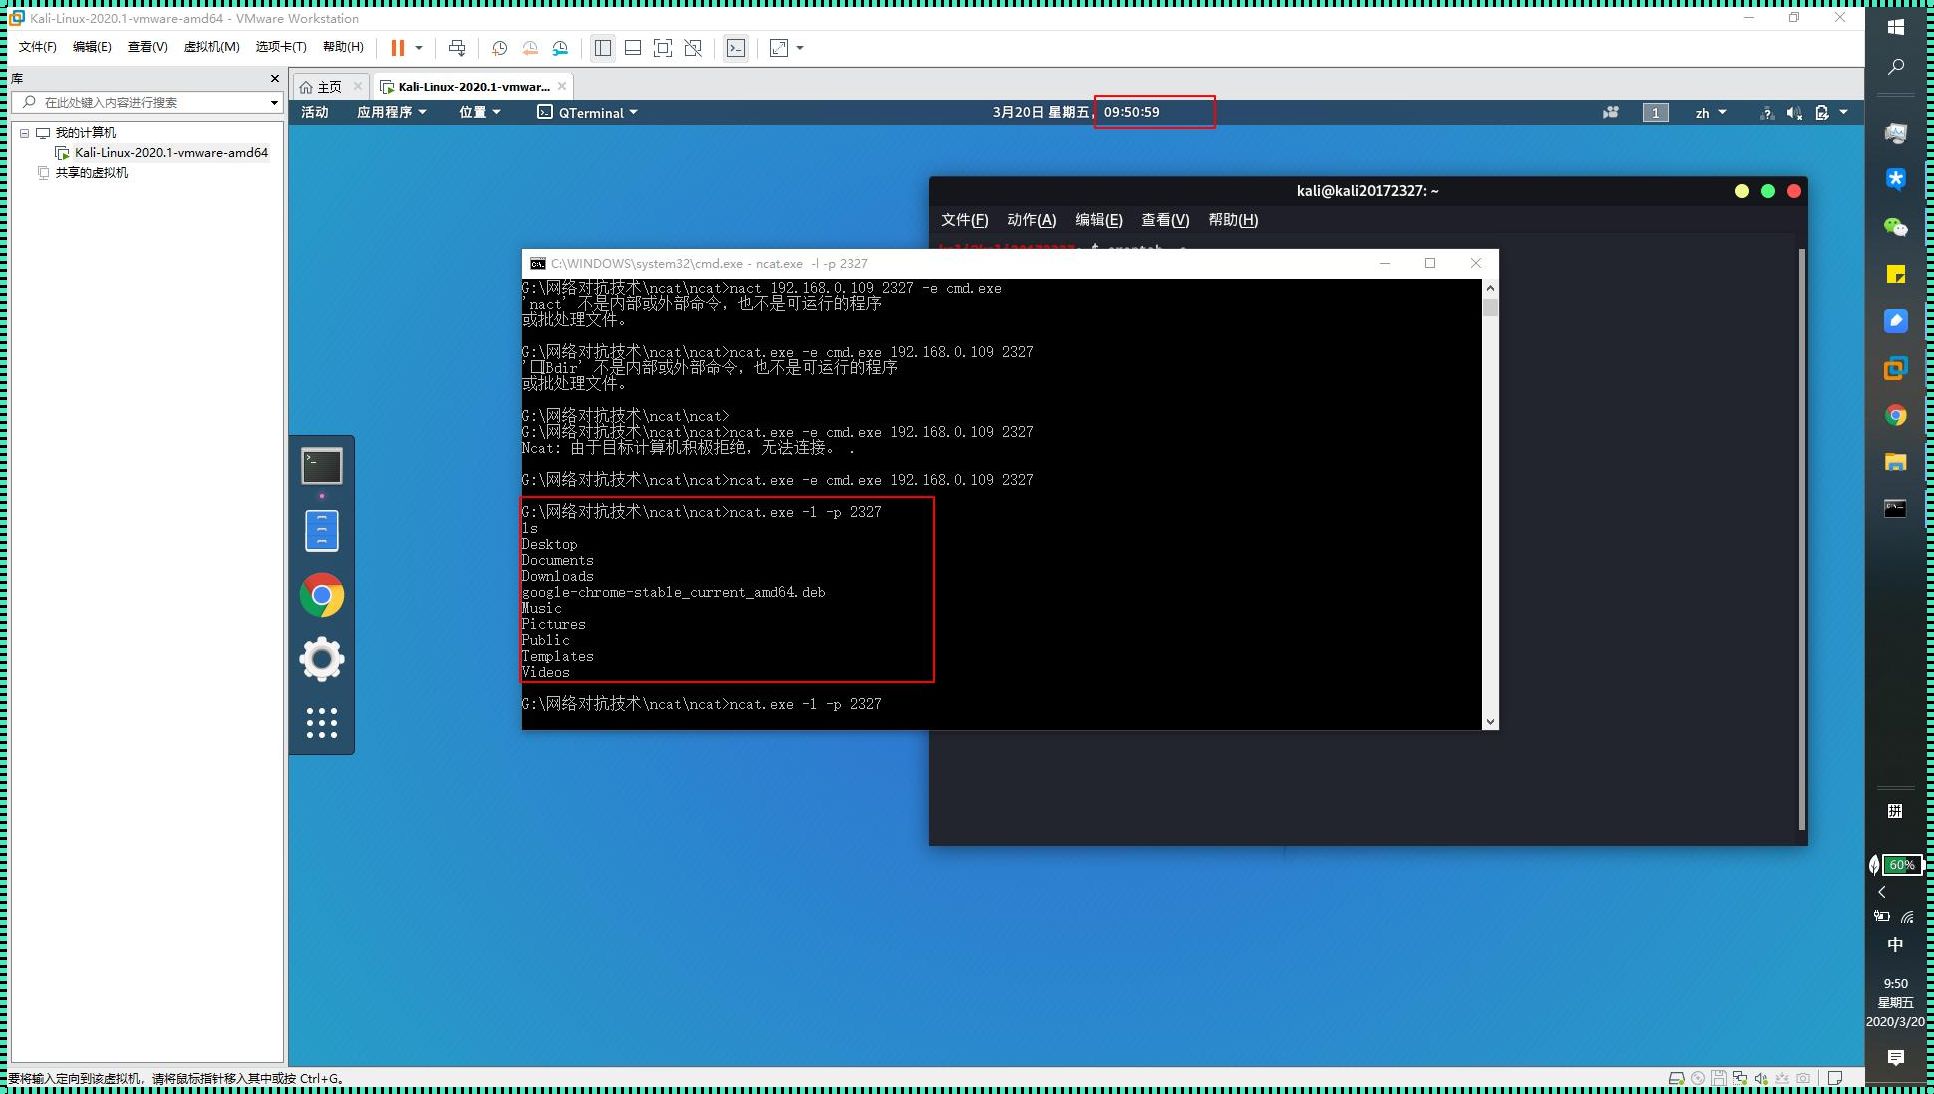Open Windows notification center icon

pyautogui.click(x=1896, y=1057)
